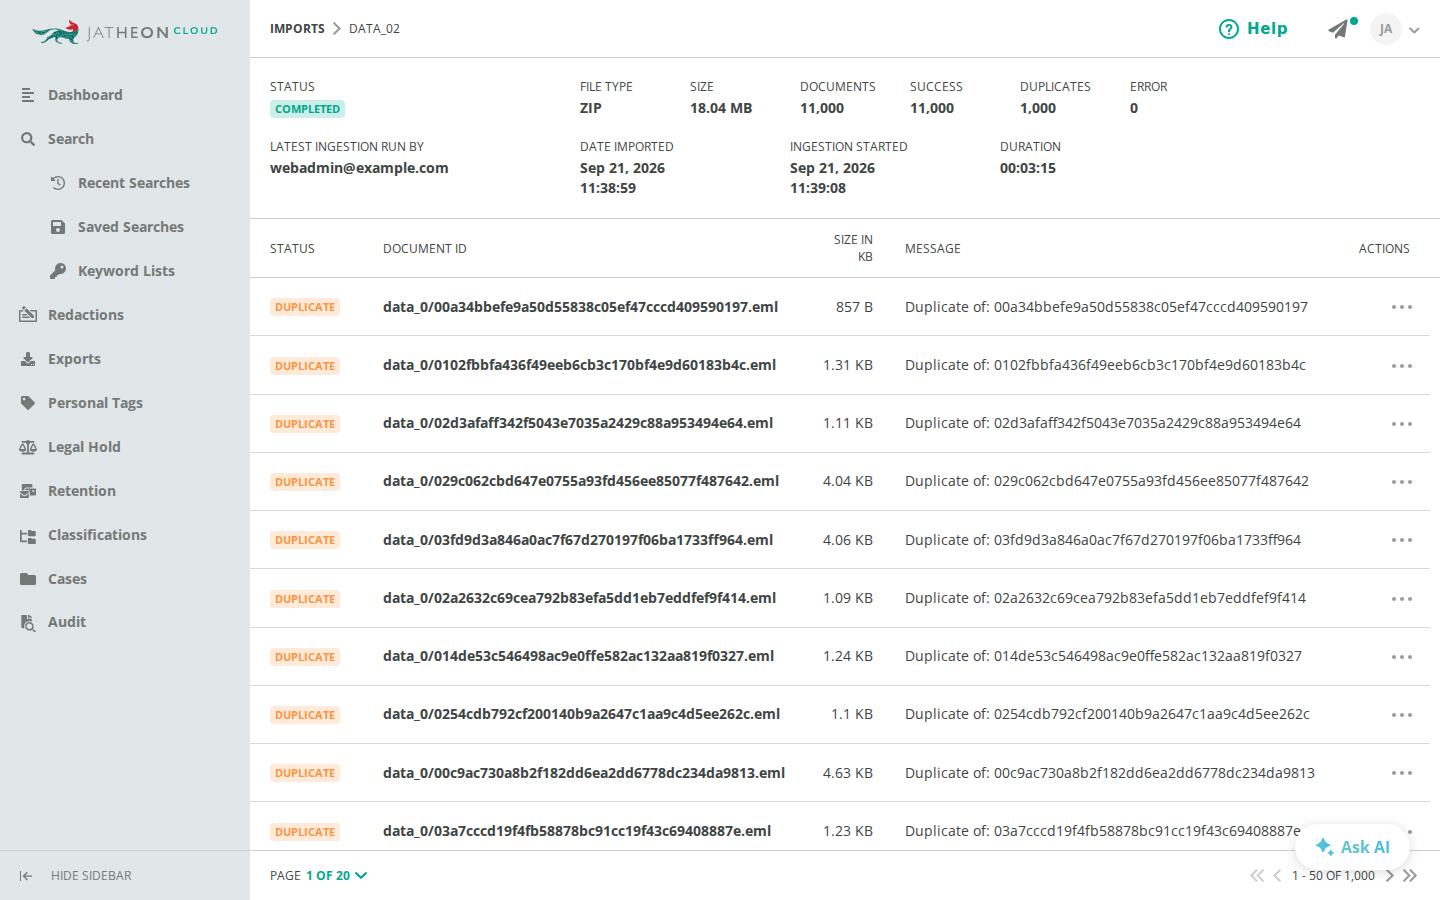1440x900 pixels.
Task: Open Retention from the sidebar menu
Action: click(x=82, y=491)
